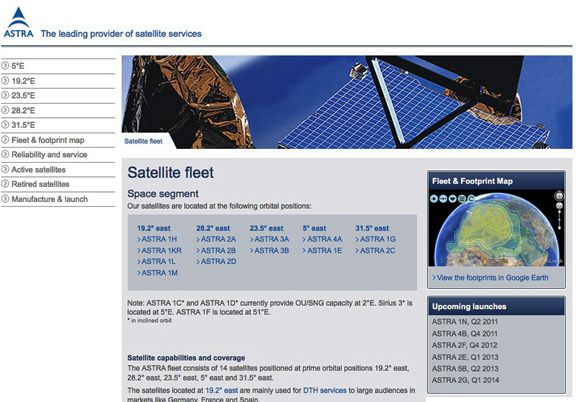Open the ASTRA 1G satellite link
The height and width of the screenshot is (402, 576).
pos(375,239)
